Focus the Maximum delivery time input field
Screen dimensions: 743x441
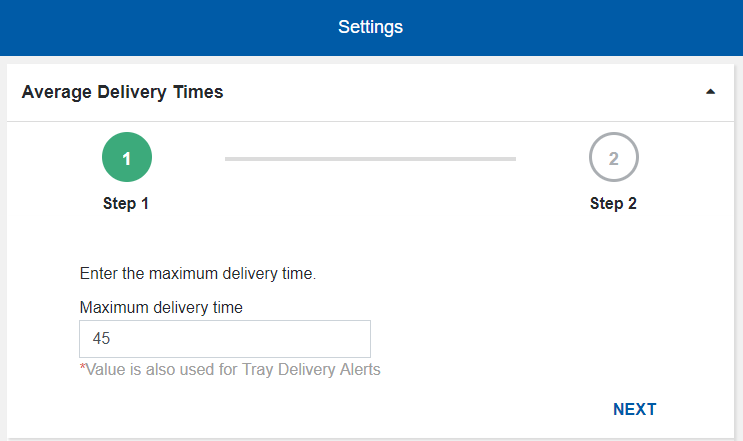[224, 339]
